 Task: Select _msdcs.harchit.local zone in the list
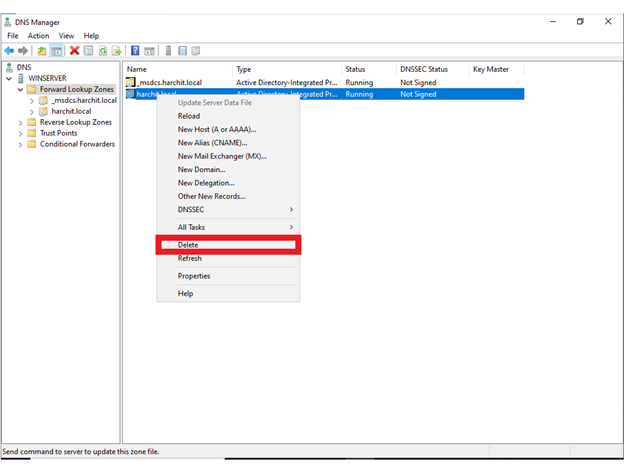coord(170,81)
